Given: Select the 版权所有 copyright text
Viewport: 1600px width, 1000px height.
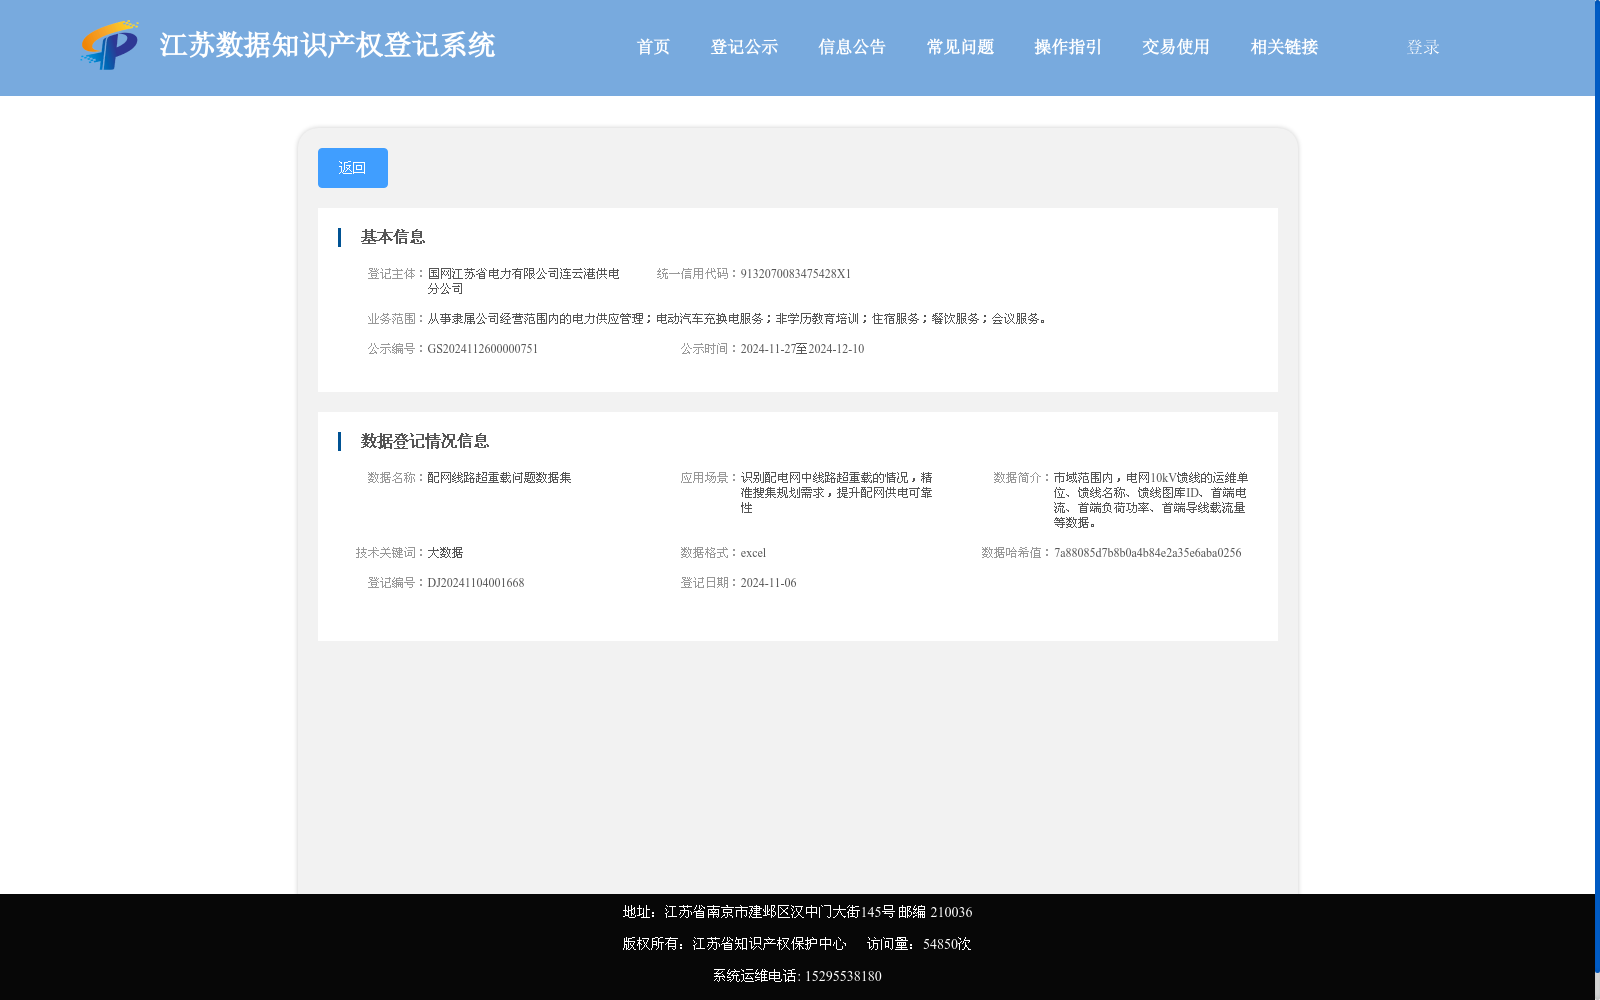Looking at the screenshot, I should 734,944.
